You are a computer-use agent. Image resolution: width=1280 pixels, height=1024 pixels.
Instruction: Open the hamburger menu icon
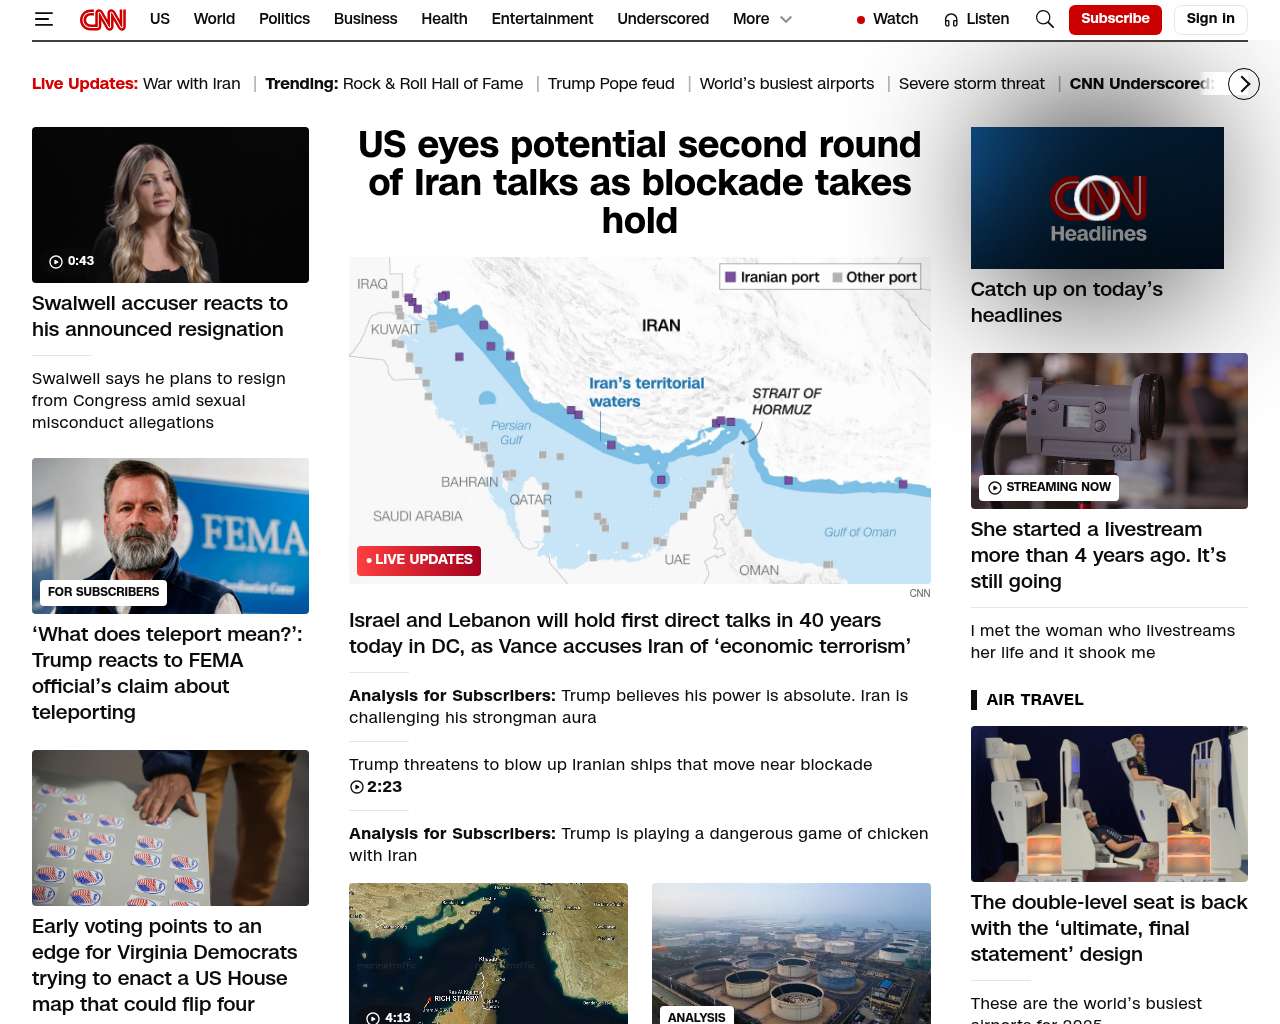[x=43, y=19]
